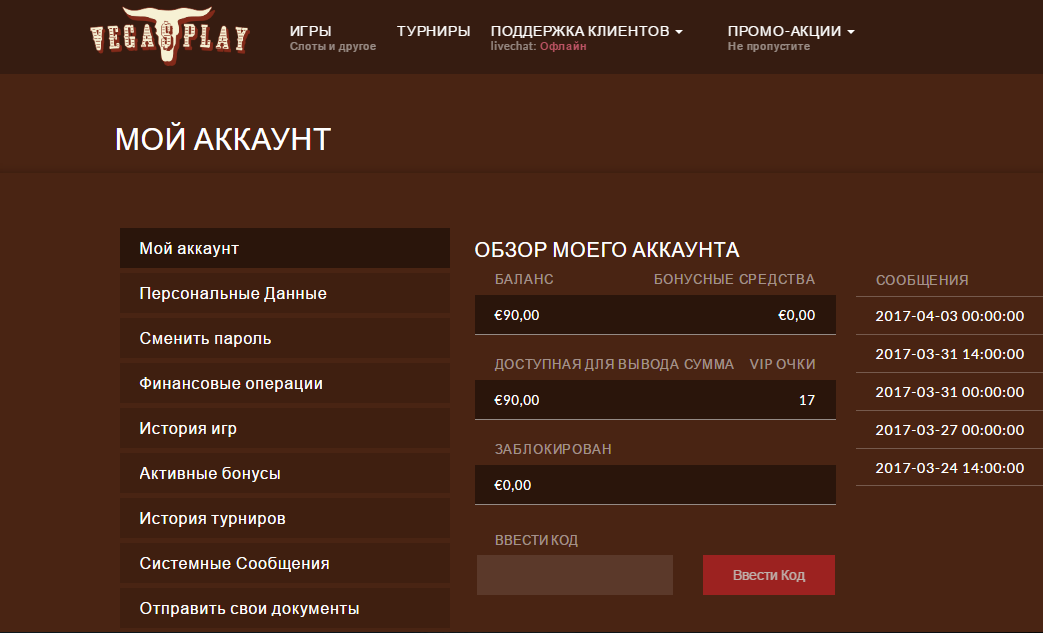
Task: Open Системные Сообщения section
Action: pos(285,563)
